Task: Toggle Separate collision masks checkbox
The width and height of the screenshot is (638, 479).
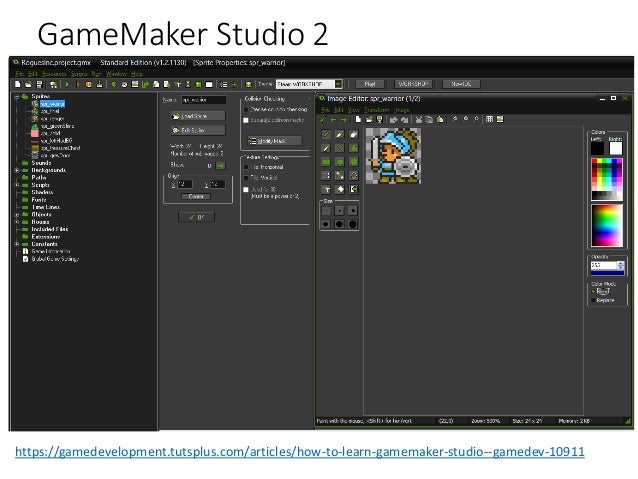Action: pyautogui.click(x=246, y=120)
